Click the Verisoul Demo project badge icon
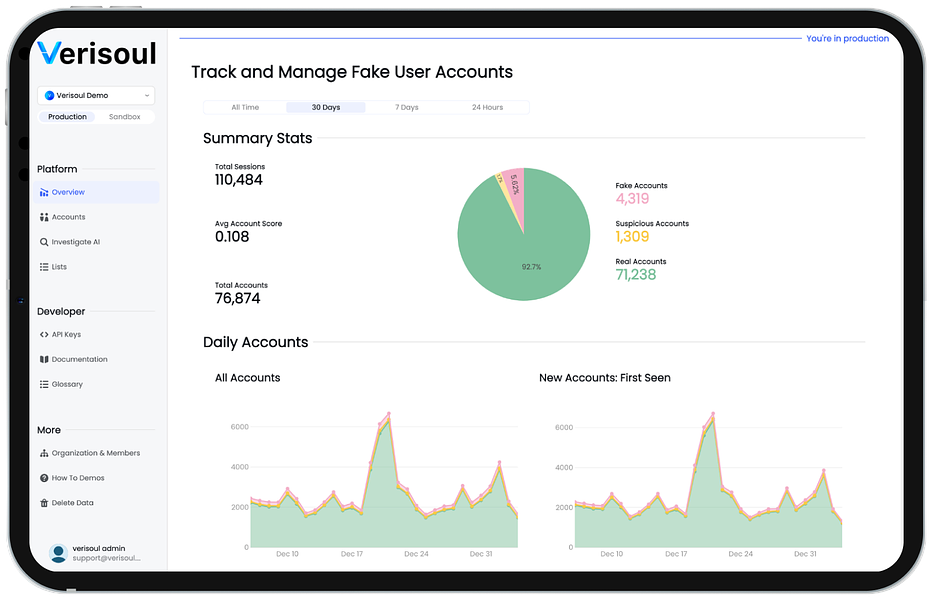Image resolution: width=933 pixels, height=600 pixels. 49,96
